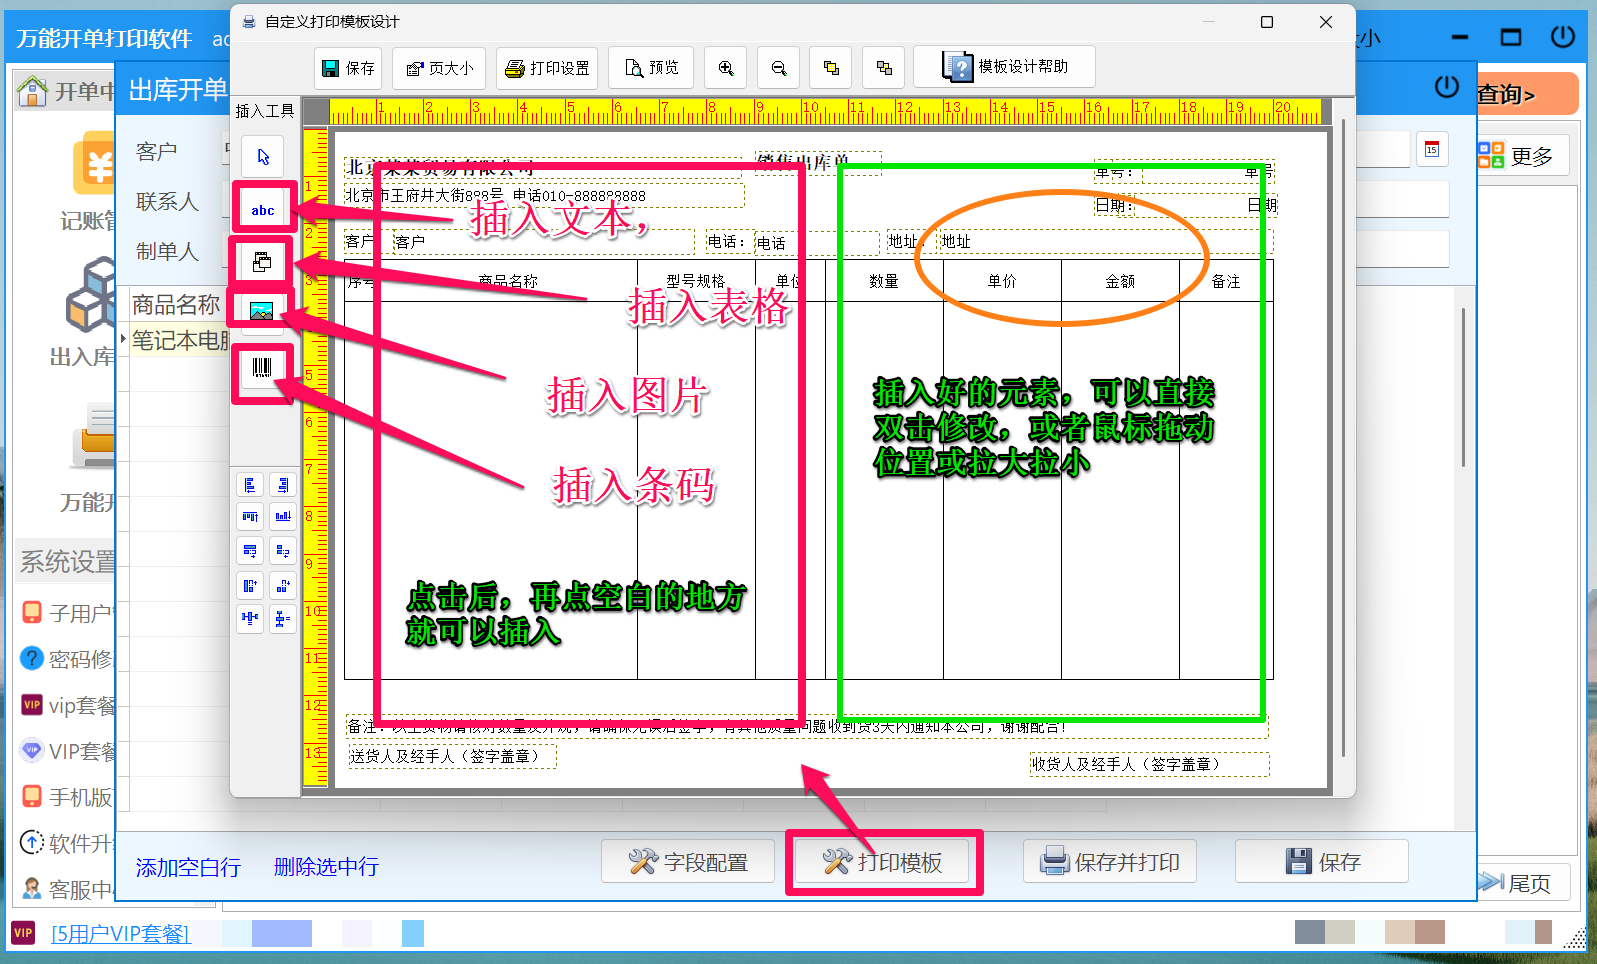Click the bring to front layer icon
The width and height of the screenshot is (1597, 964).
(x=831, y=68)
